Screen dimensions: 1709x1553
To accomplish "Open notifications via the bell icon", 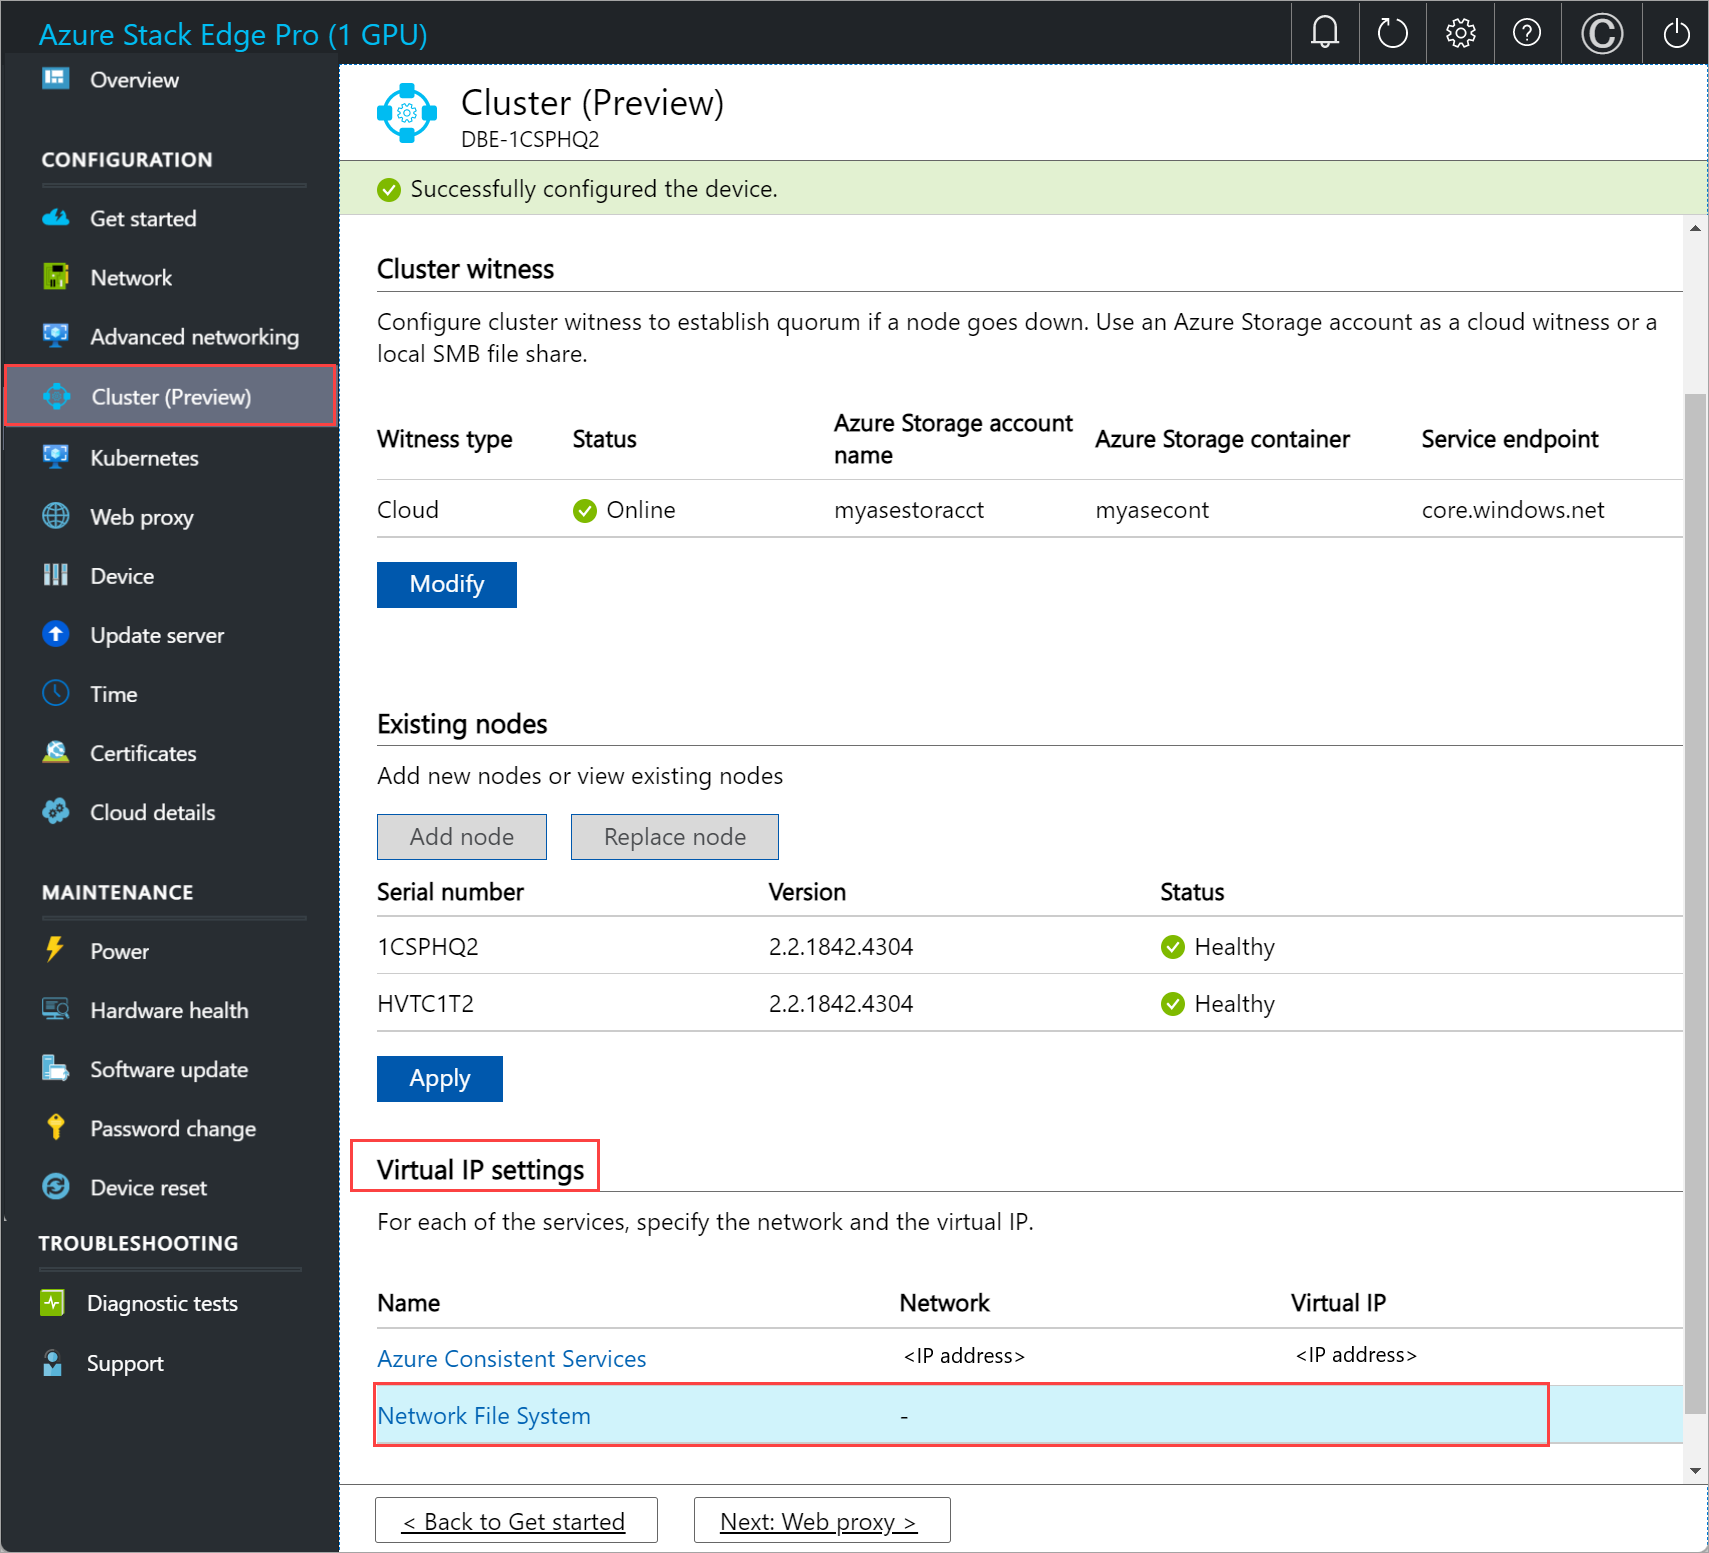I will click(1324, 33).
